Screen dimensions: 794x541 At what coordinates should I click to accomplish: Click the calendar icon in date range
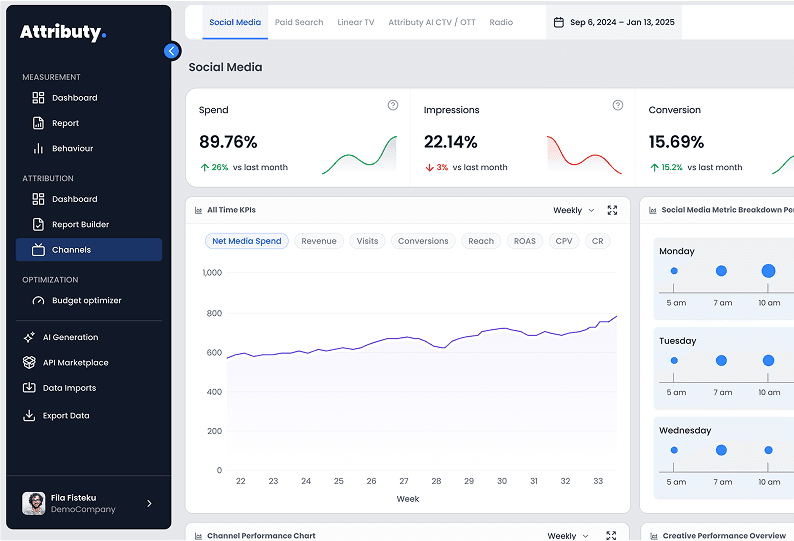click(558, 22)
